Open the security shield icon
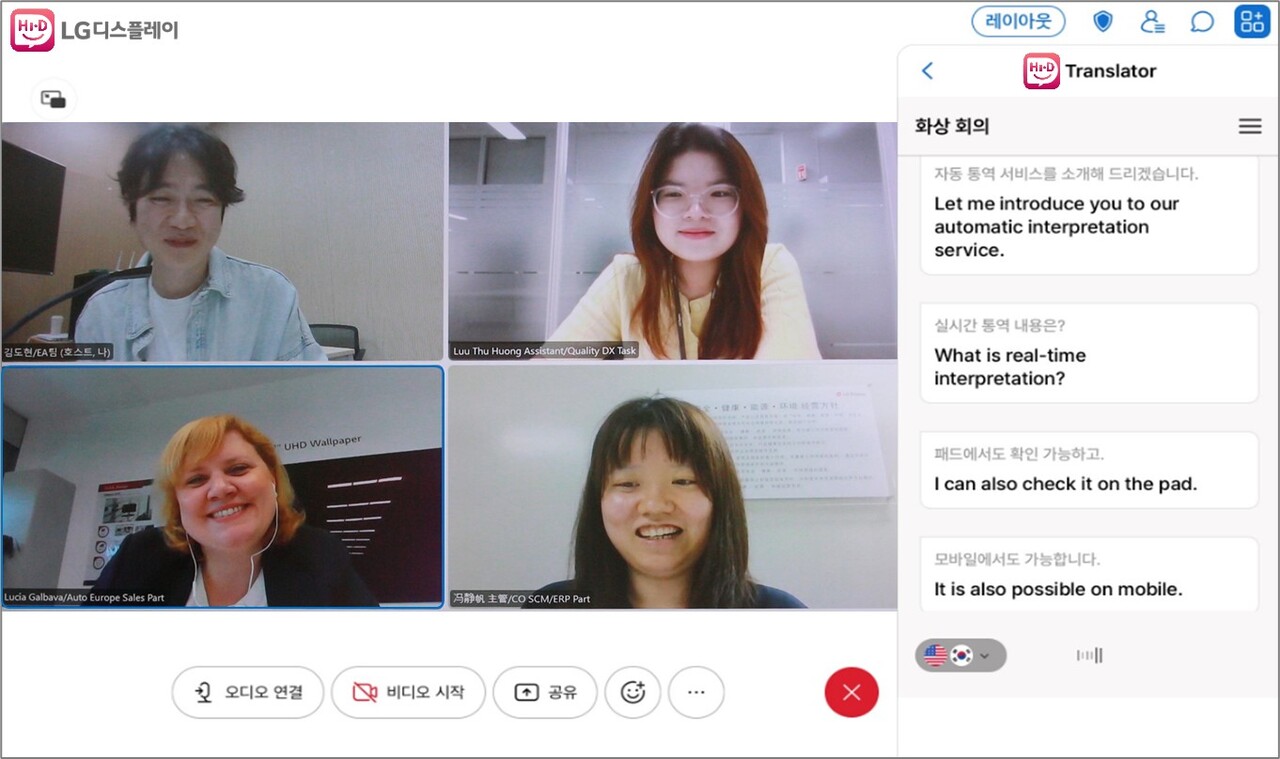 (x=1102, y=21)
